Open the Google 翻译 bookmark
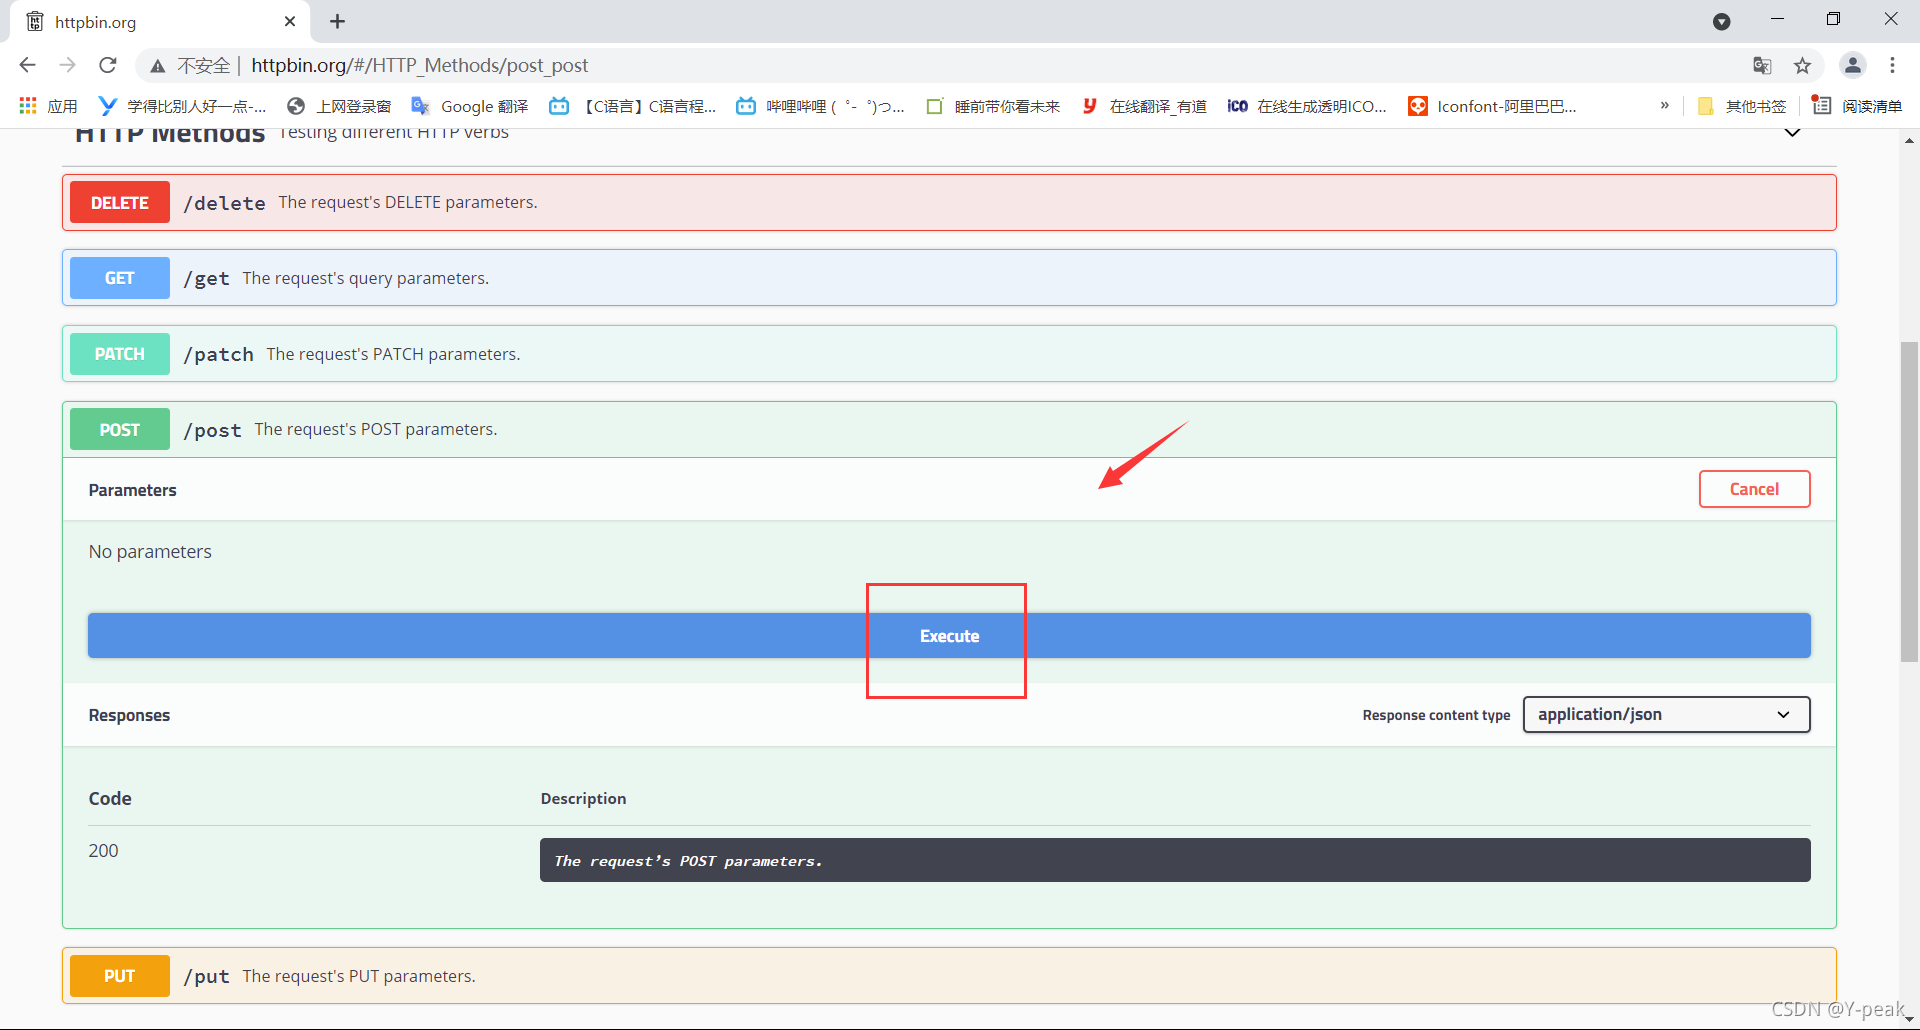Screen dimensions: 1920x1030 (470, 106)
